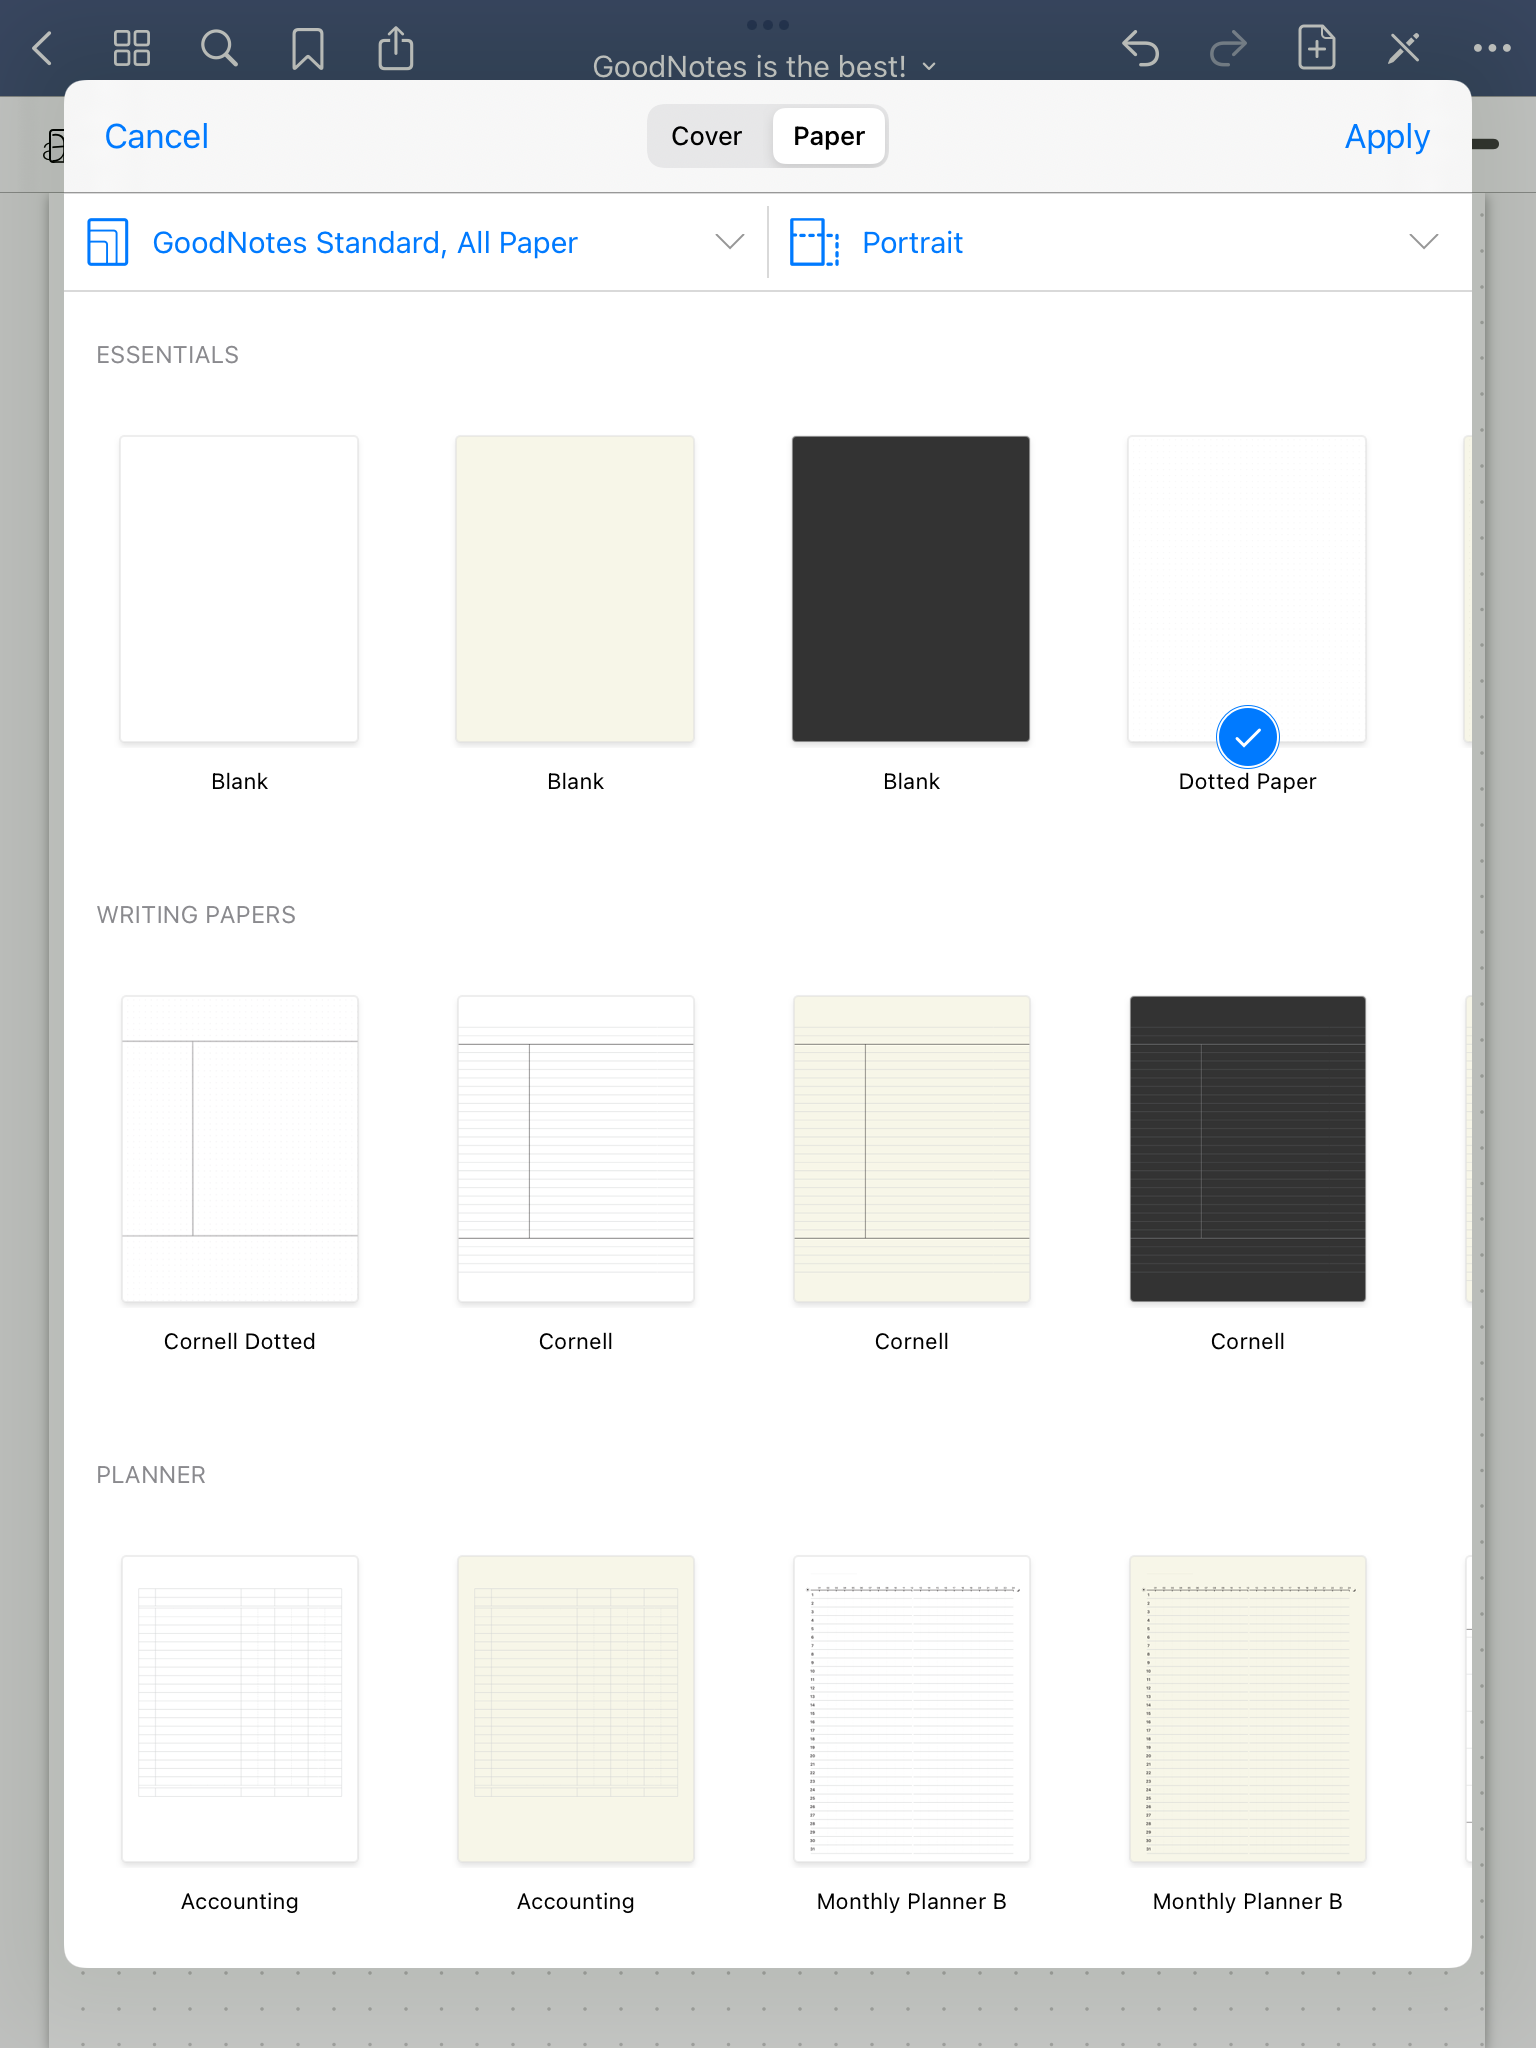Choose the cream Monthly Planner B template

(x=1247, y=1709)
